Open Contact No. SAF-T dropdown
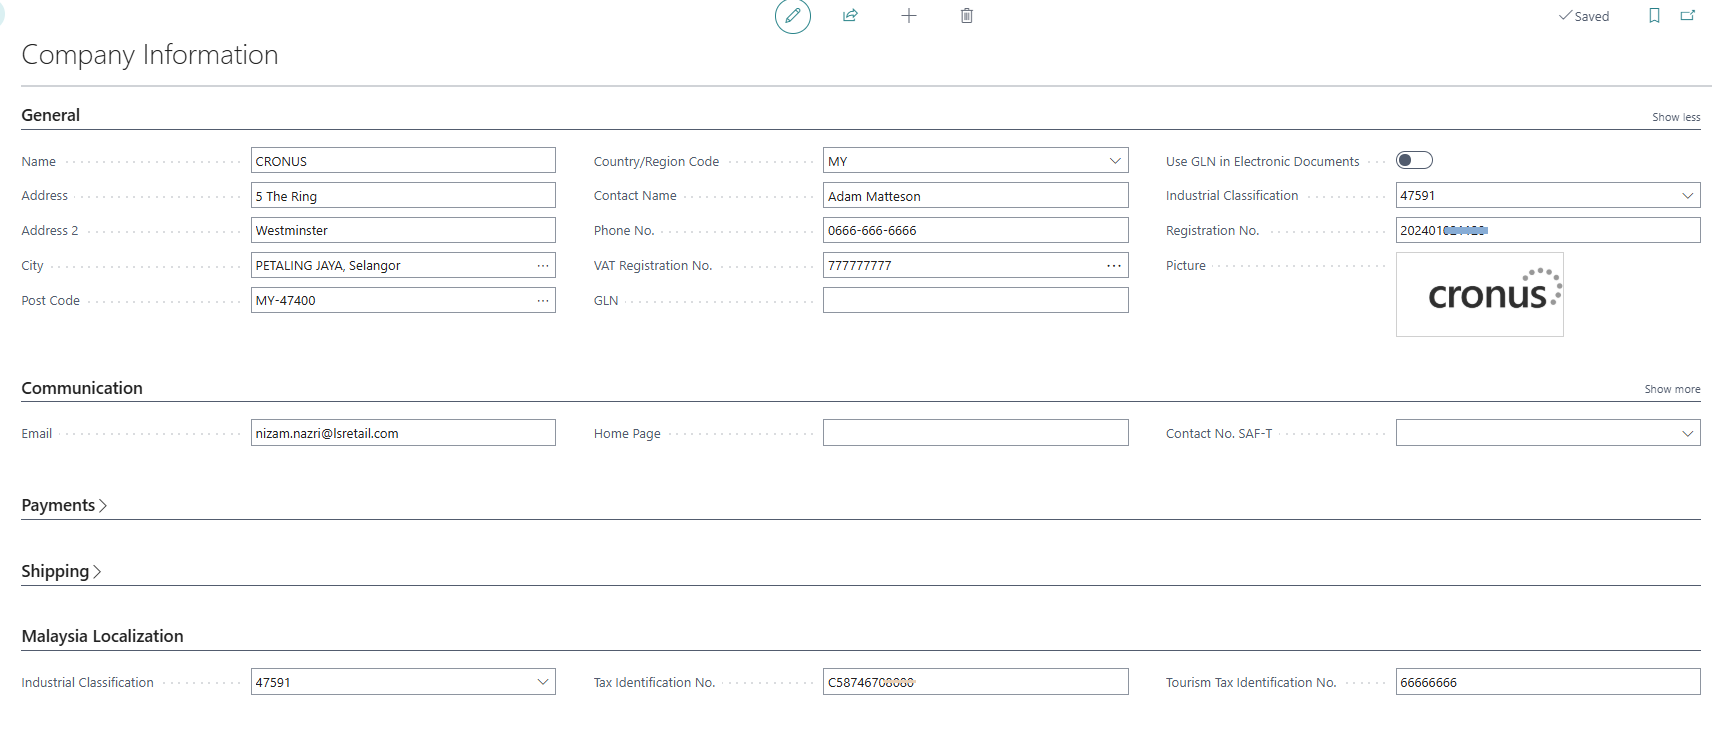Image resolution: width=1712 pixels, height=734 pixels. (x=1687, y=434)
